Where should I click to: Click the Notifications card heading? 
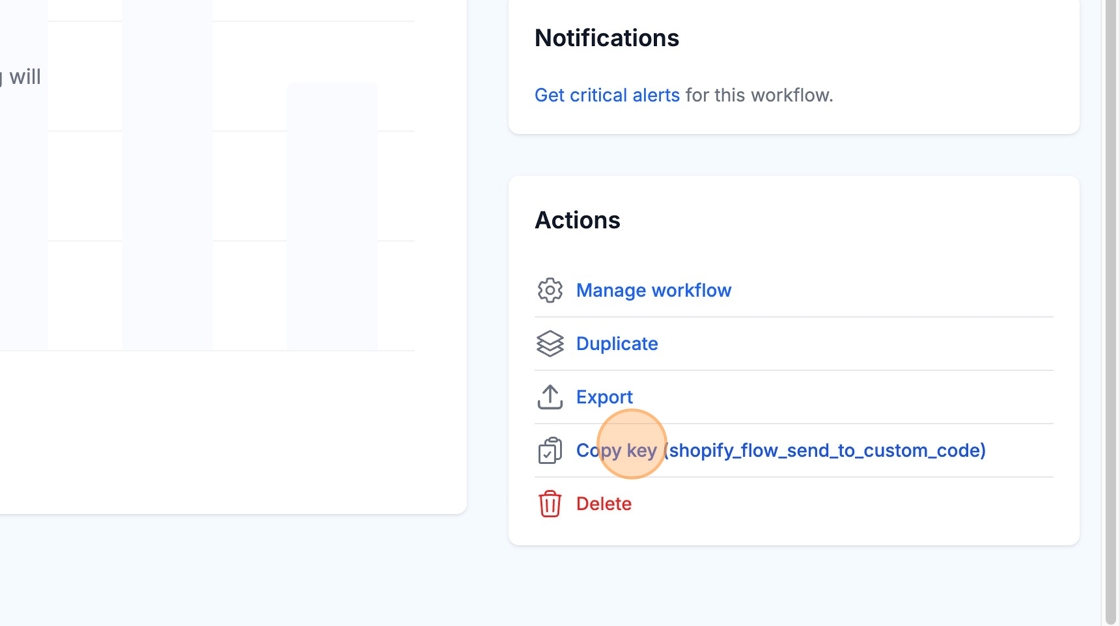(x=606, y=38)
